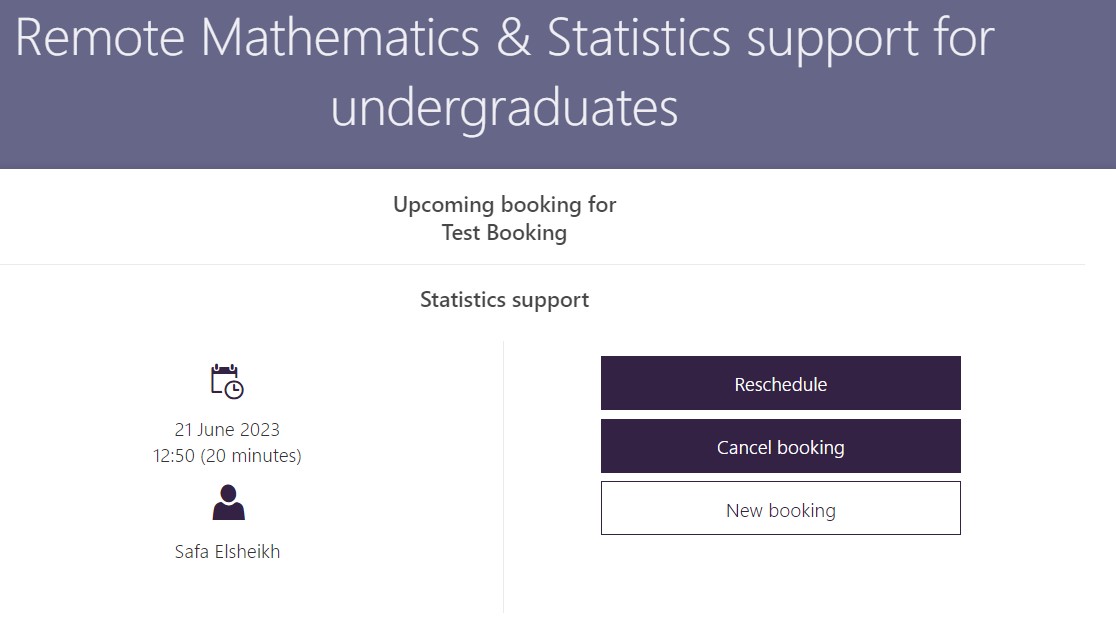Click the Upcoming booking for label

click(504, 205)
